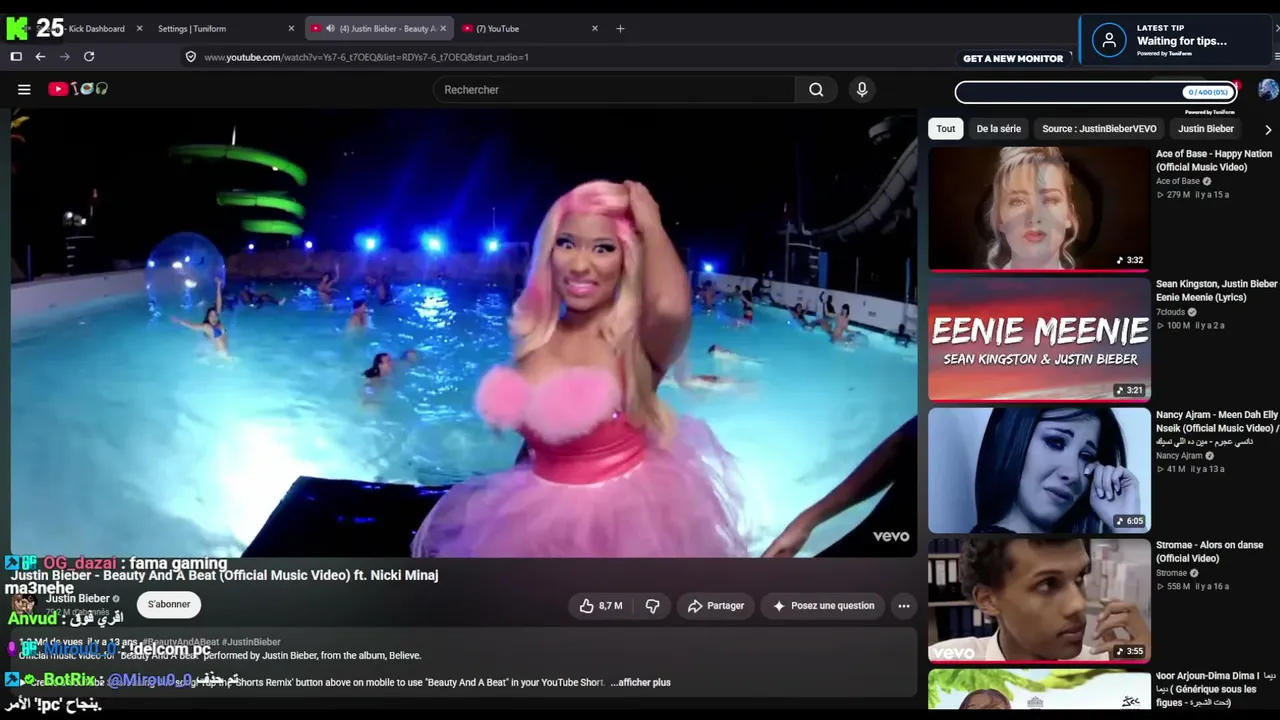Click the 0 / 400 tip goal progress bar
This screenshot has width=1280, height=720.
[1096, 92]
